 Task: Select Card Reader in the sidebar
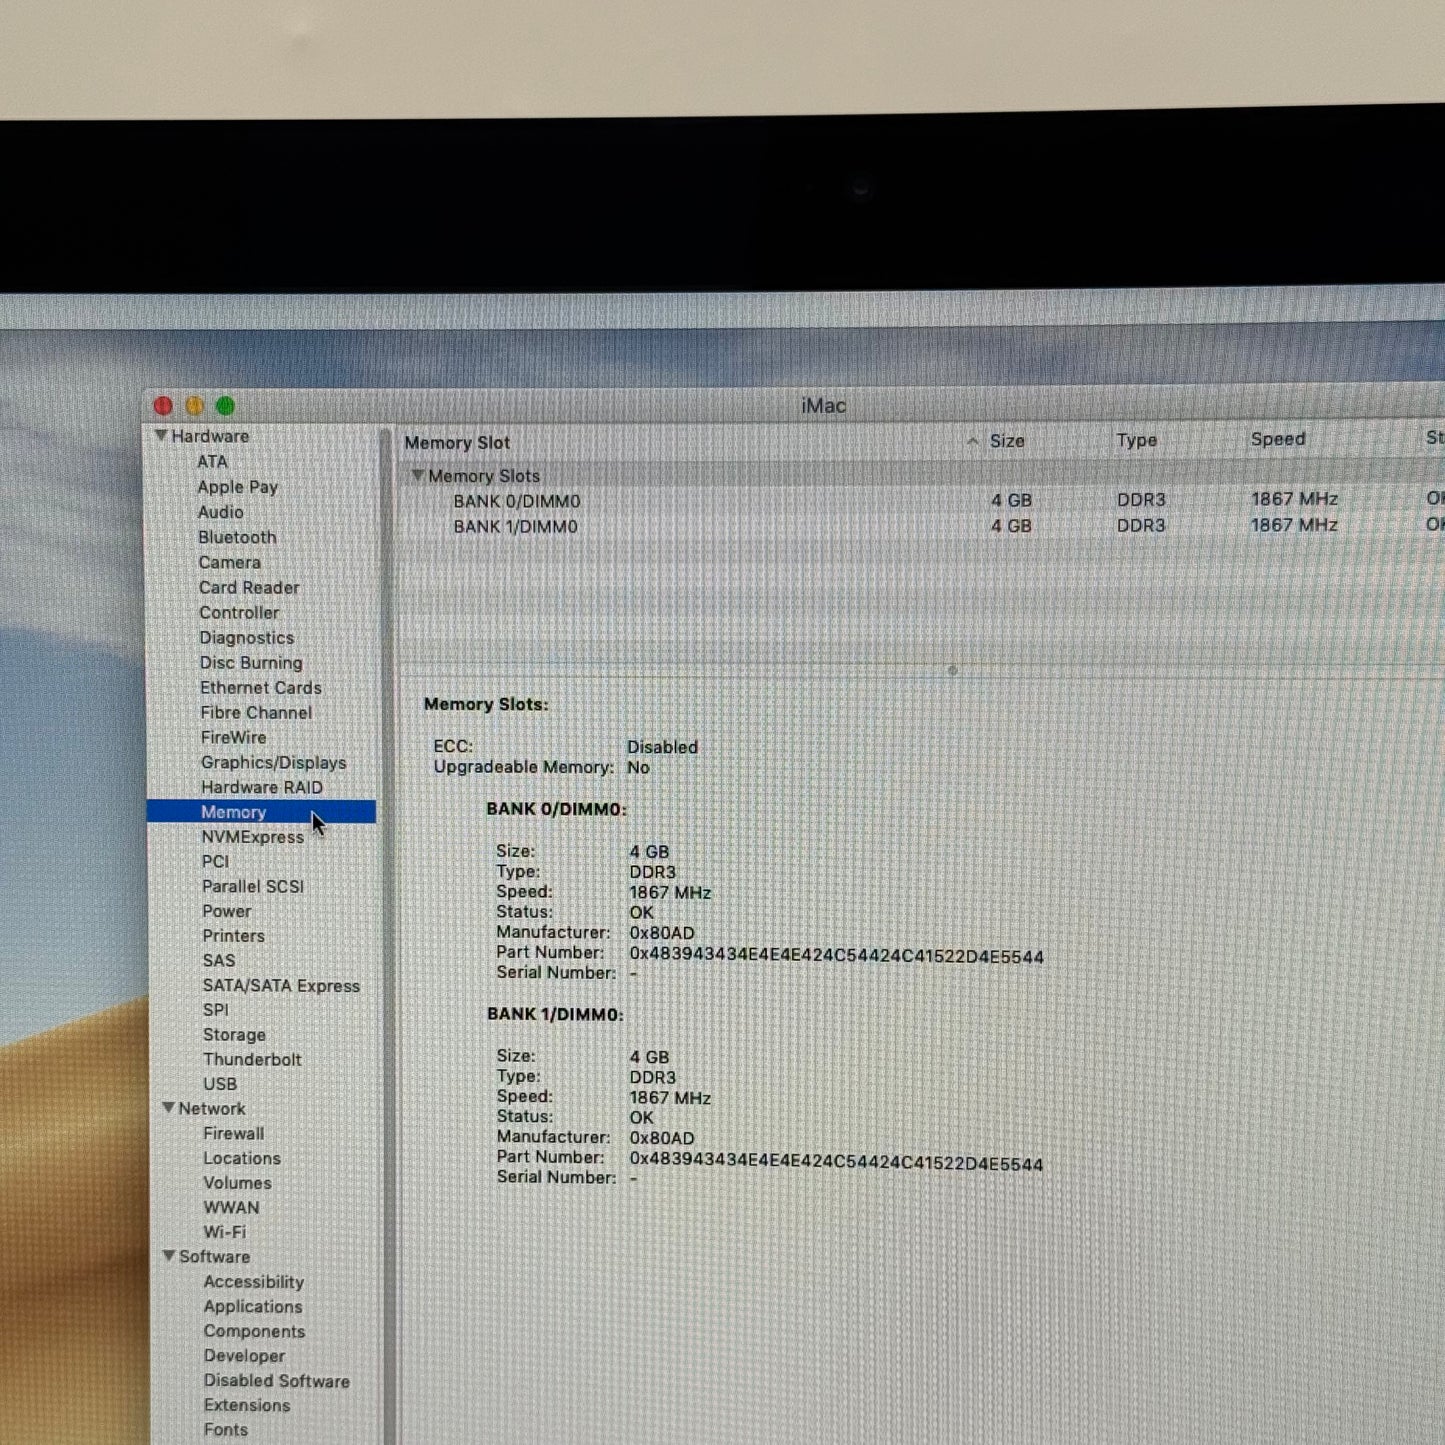click(249, 587)
